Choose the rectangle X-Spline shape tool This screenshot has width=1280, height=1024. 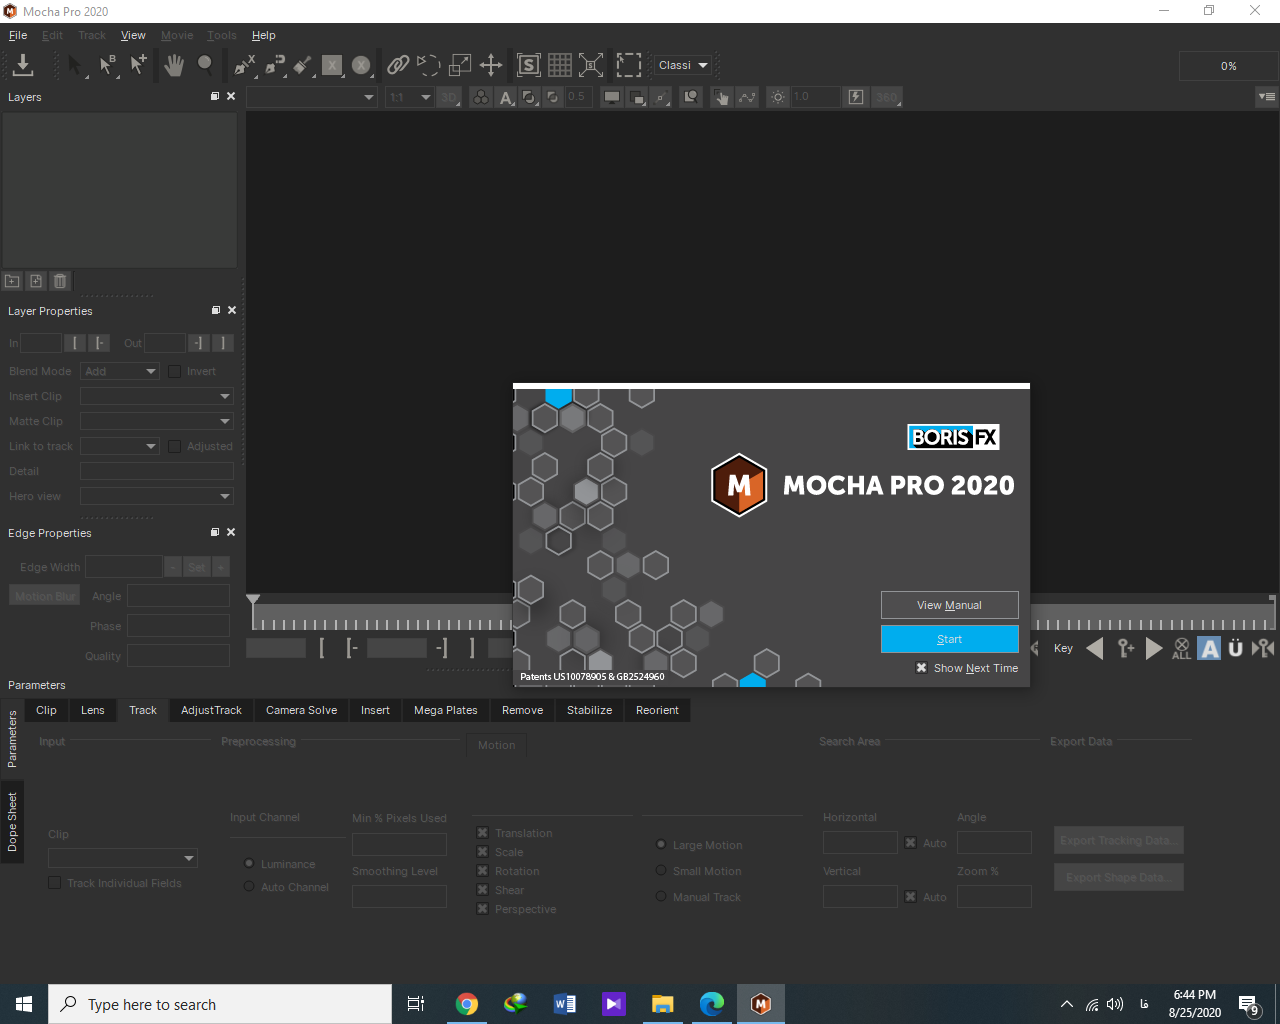pyautogui.click(x=332, y=65)
